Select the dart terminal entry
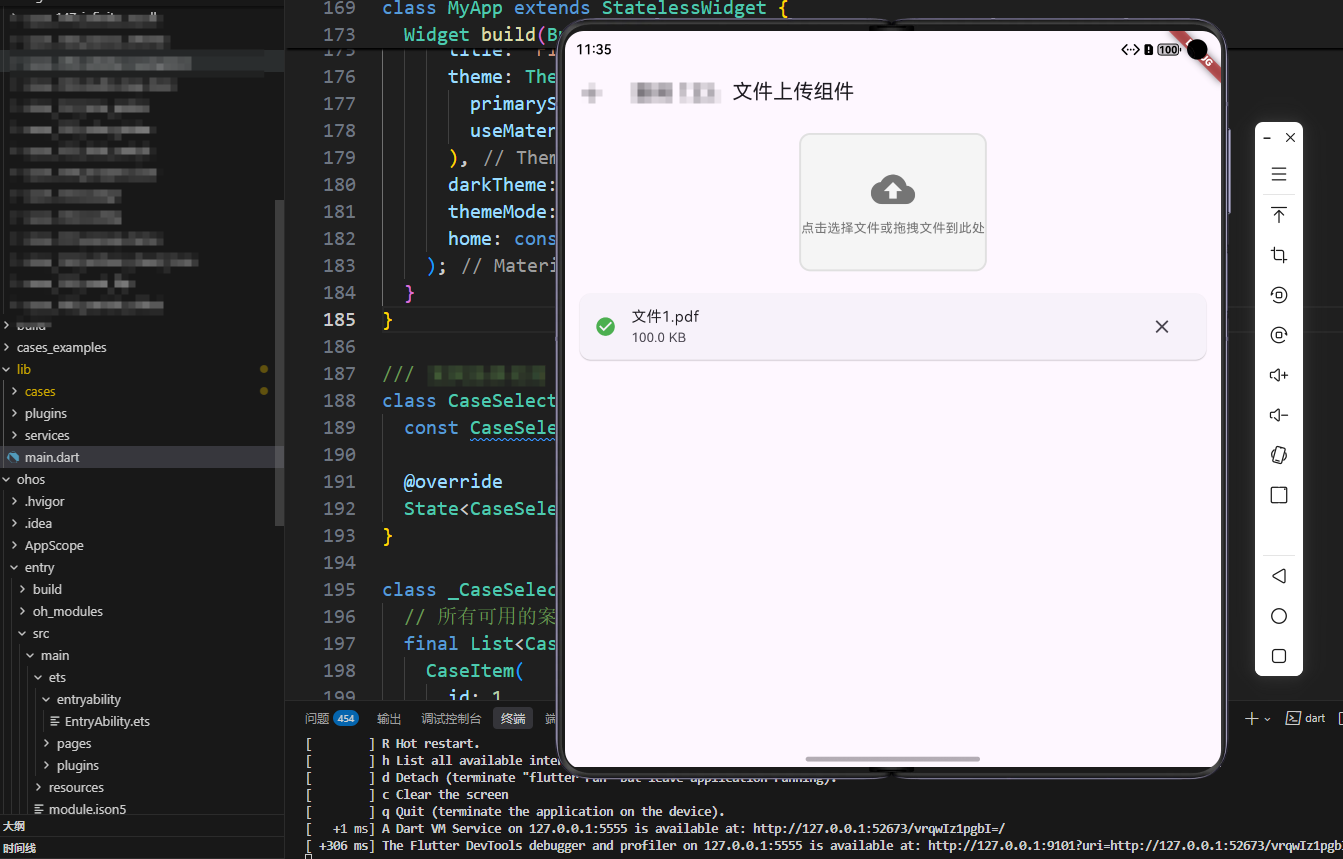This screenshot has height=859, width=1343. click(x=1305, y=718)
